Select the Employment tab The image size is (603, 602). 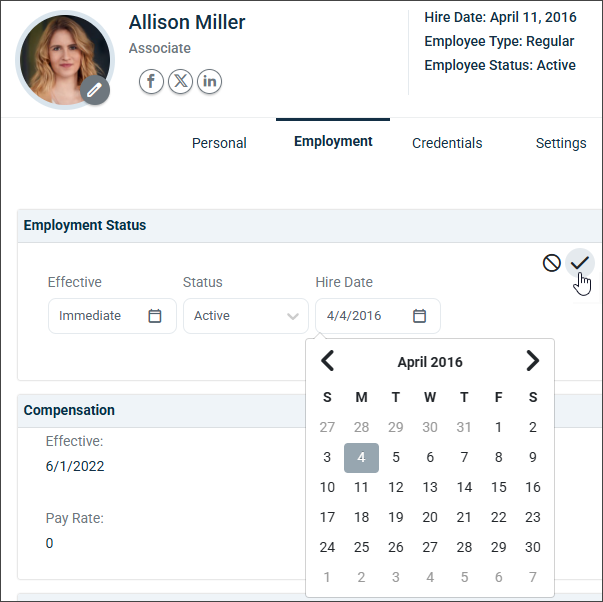pos(333,141)
